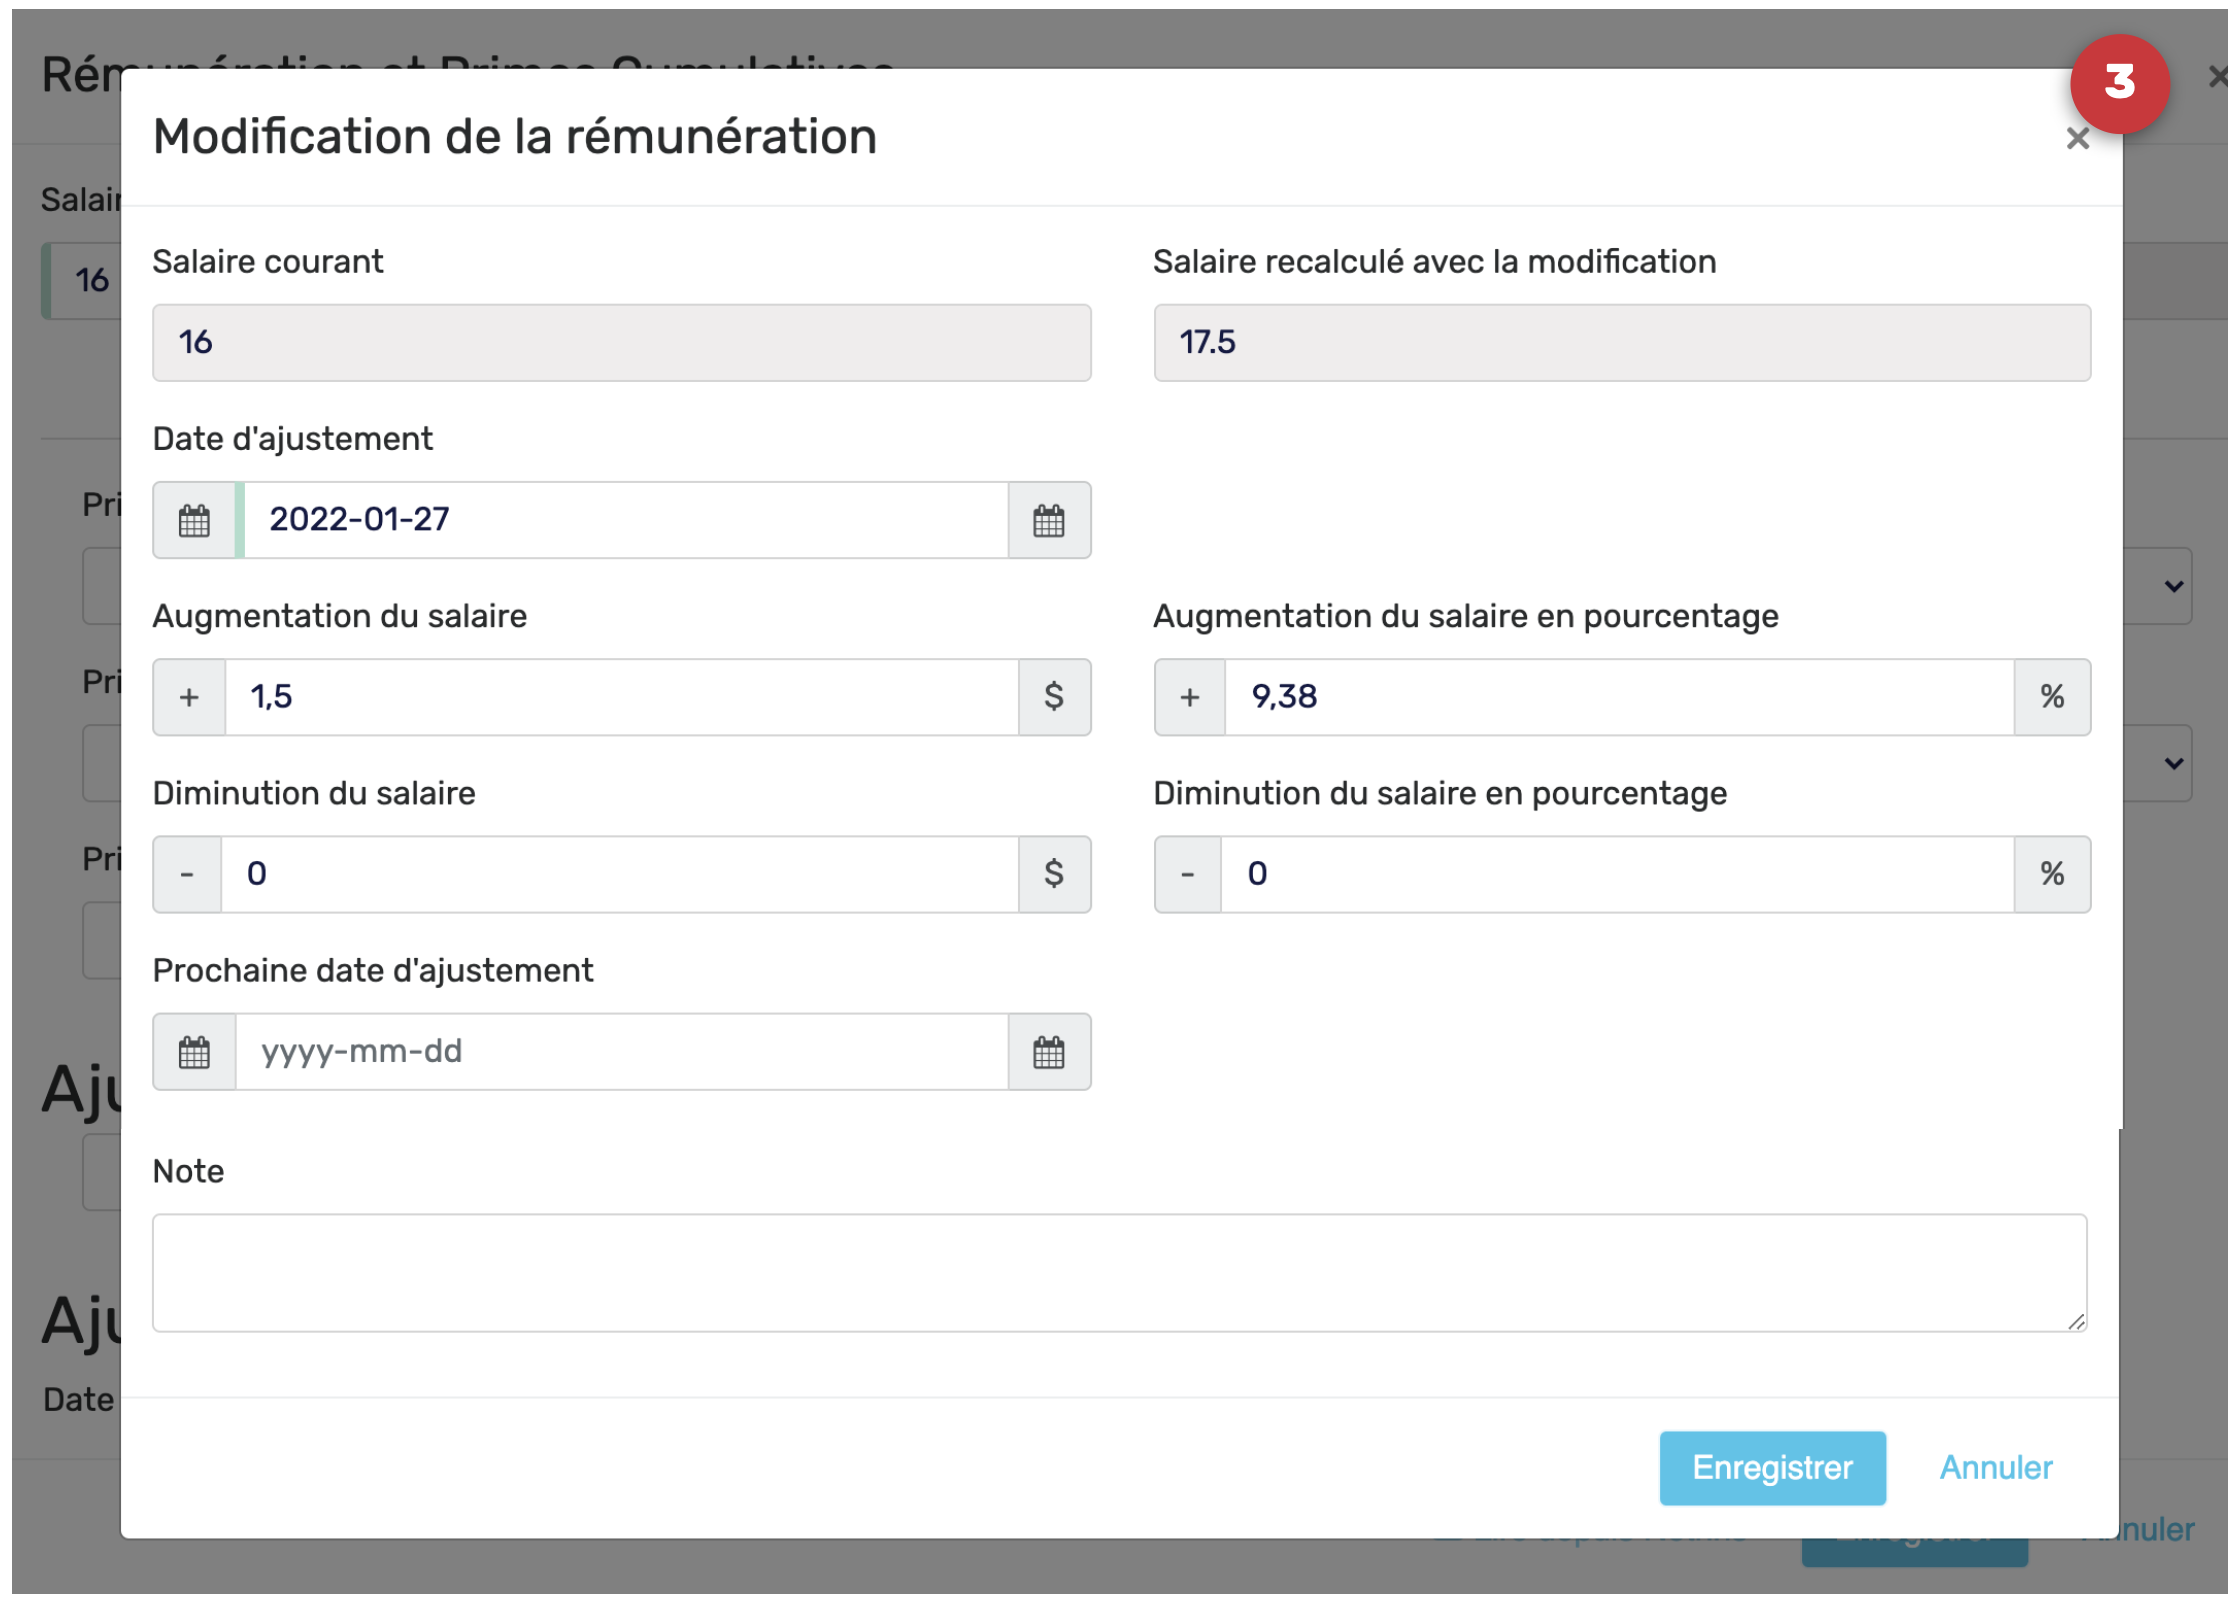Click the Diminution du salaire en pourcentage field

tap(1615, 876)
